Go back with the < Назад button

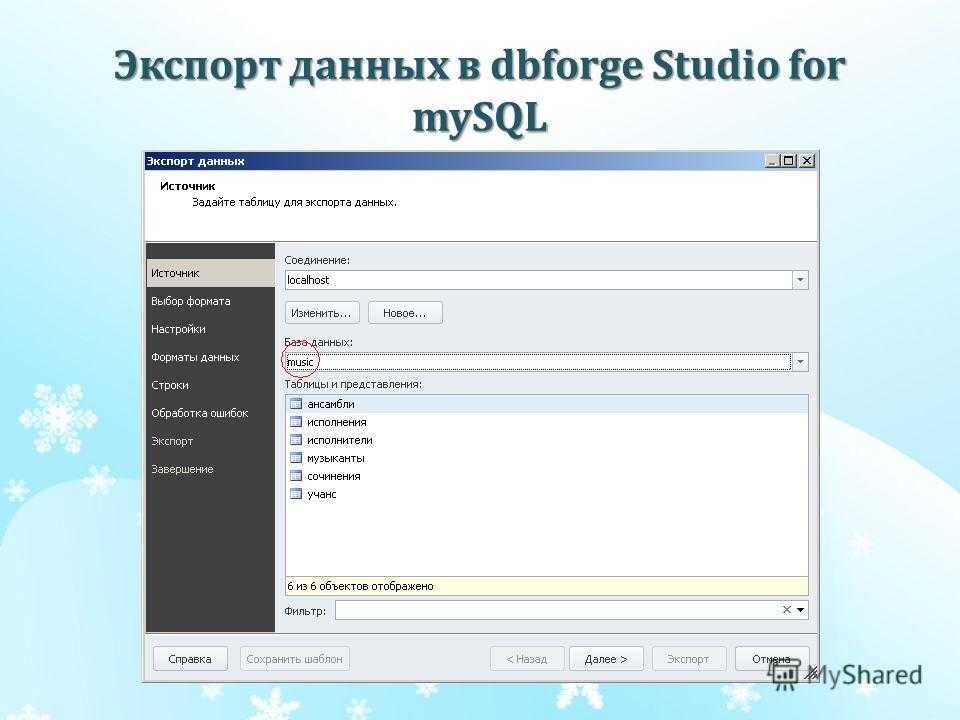527,659
